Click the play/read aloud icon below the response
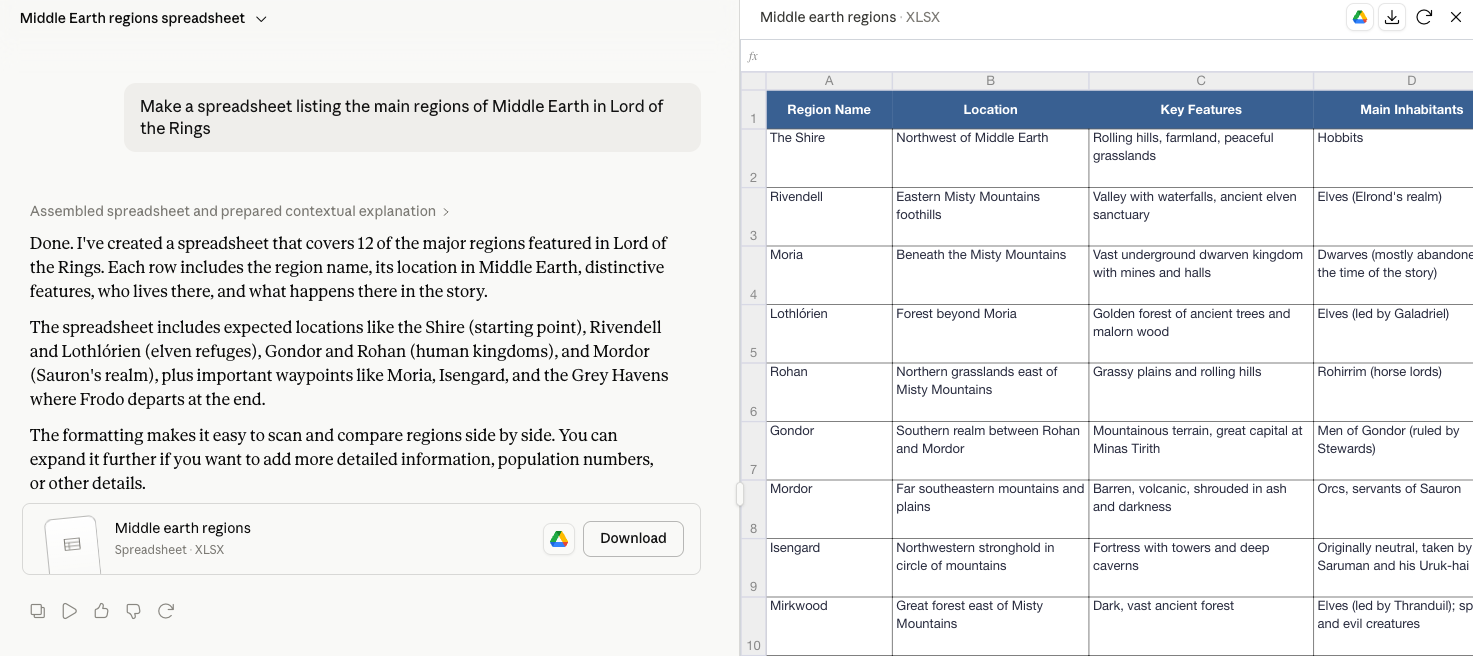 coord(69,611)
